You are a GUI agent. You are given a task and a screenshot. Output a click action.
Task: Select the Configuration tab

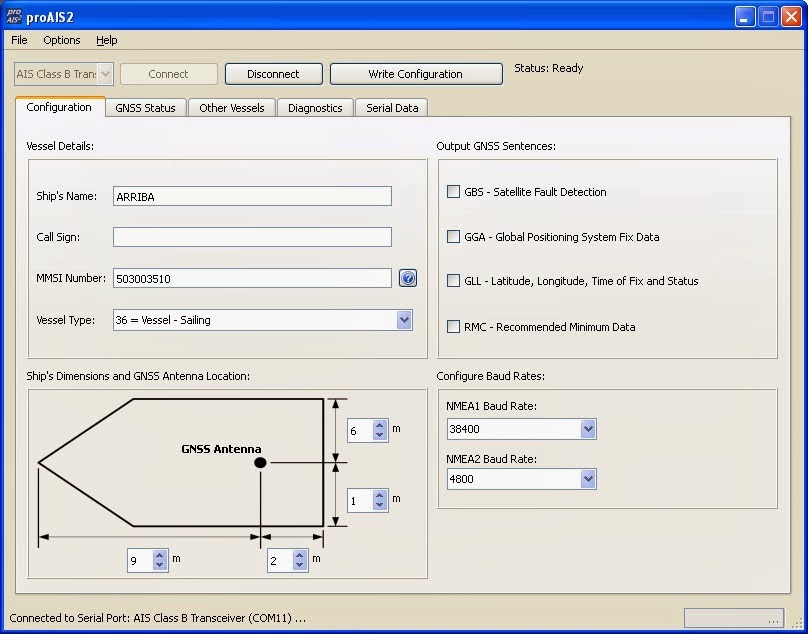(59, 107)
